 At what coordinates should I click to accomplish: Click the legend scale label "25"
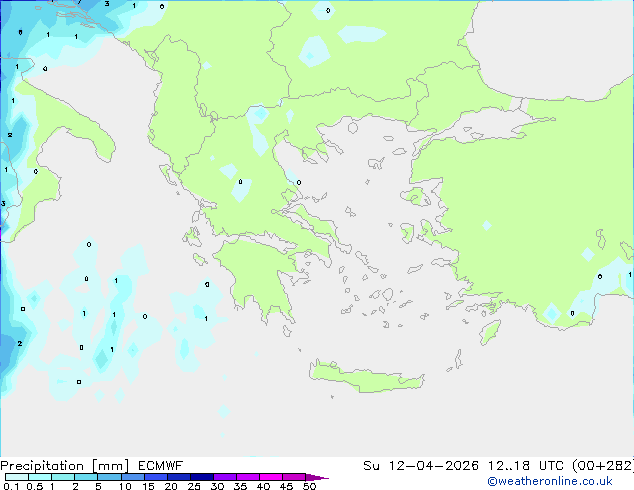(x=194, y=486)
